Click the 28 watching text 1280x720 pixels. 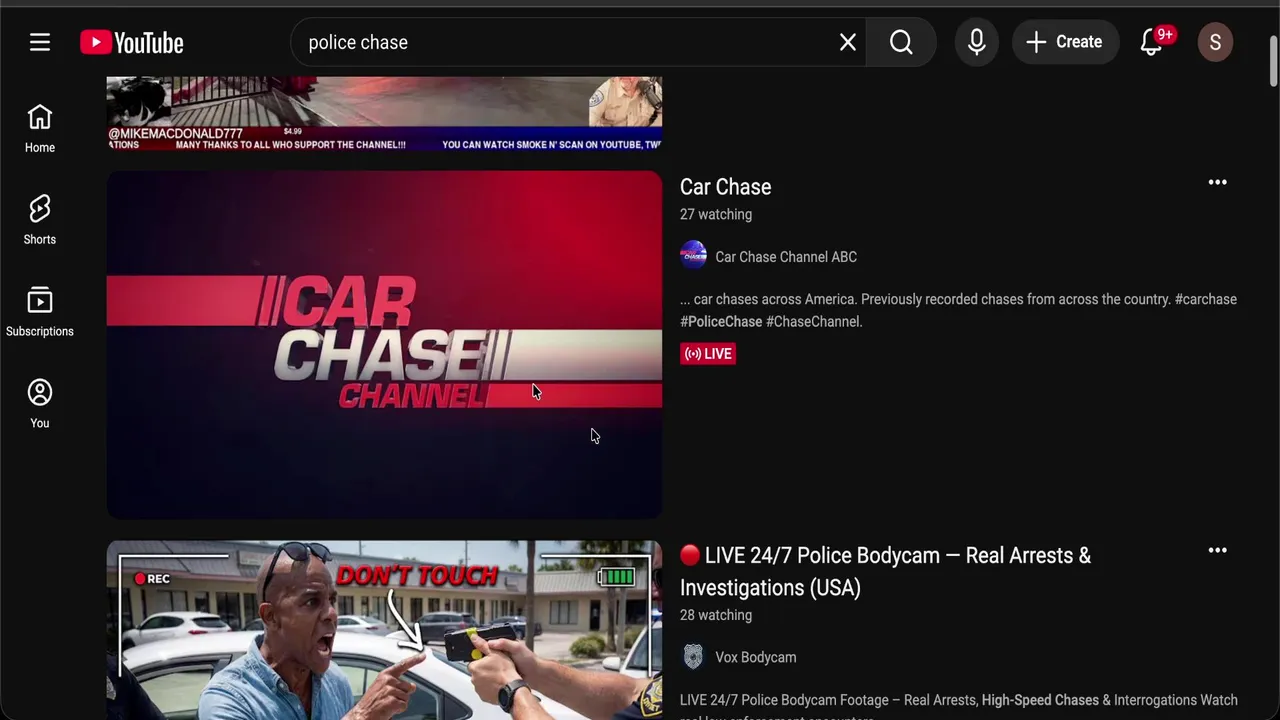(x=716, y=615)
